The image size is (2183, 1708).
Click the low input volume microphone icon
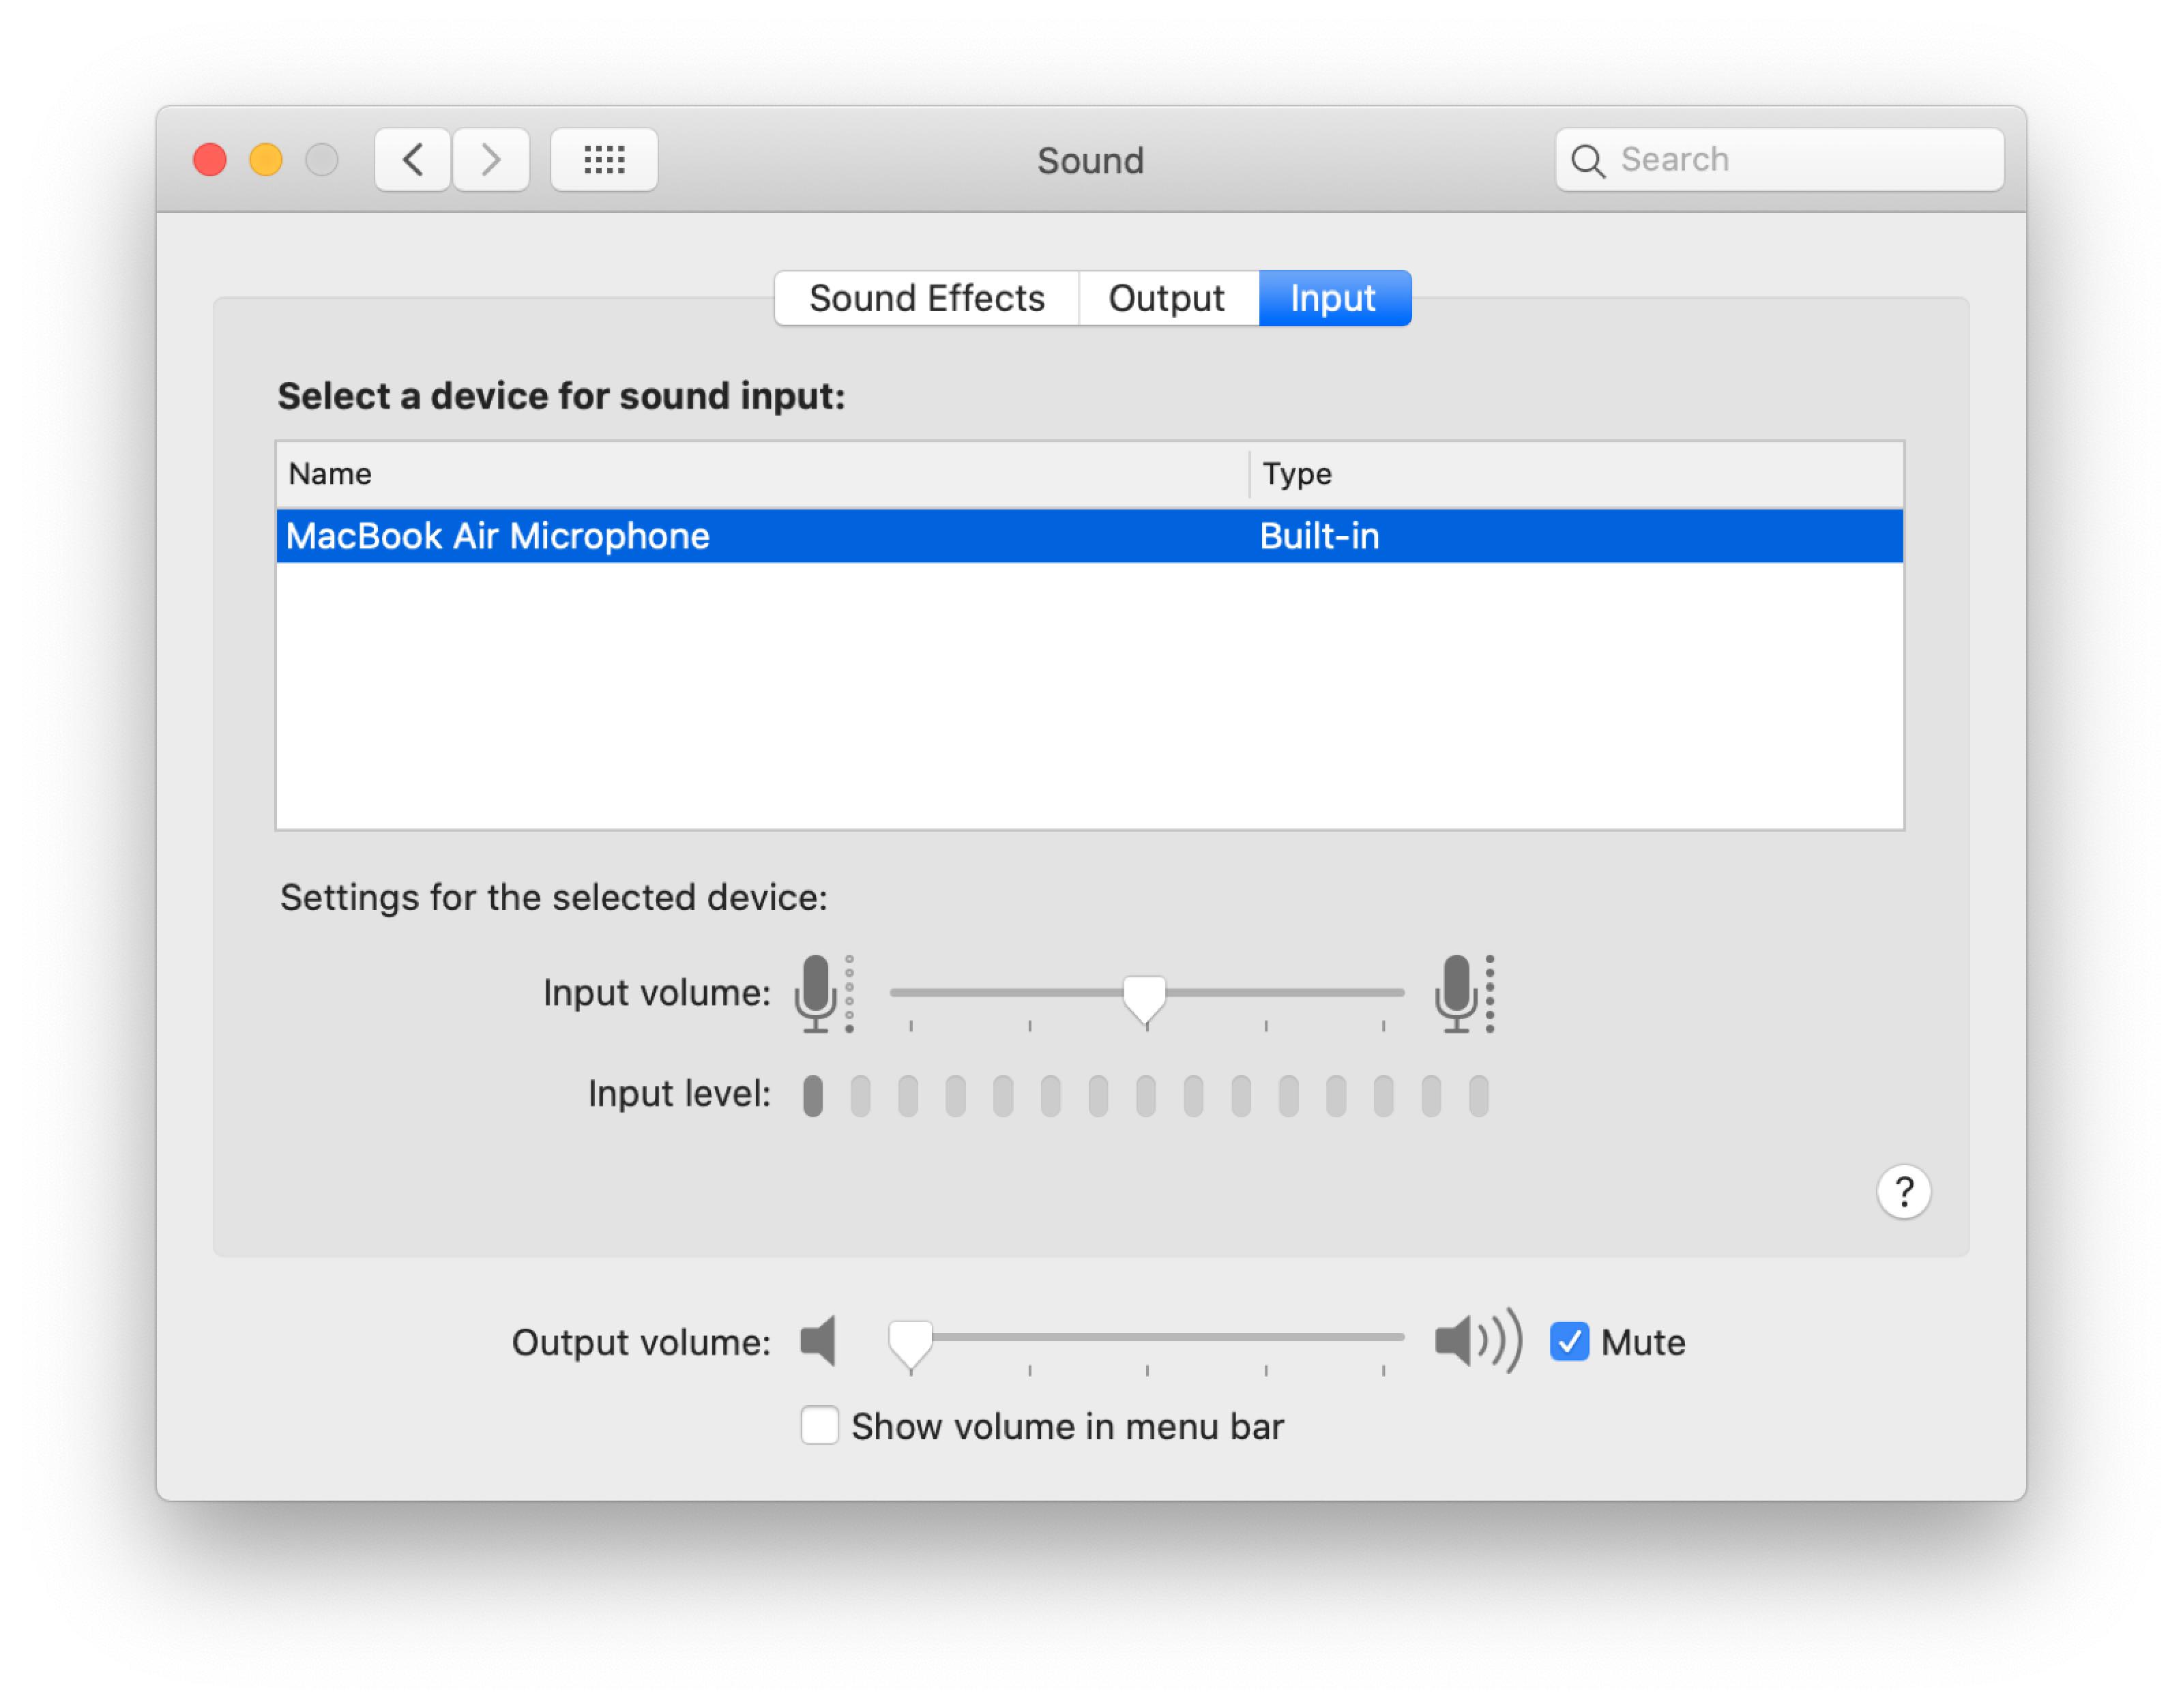817,993
